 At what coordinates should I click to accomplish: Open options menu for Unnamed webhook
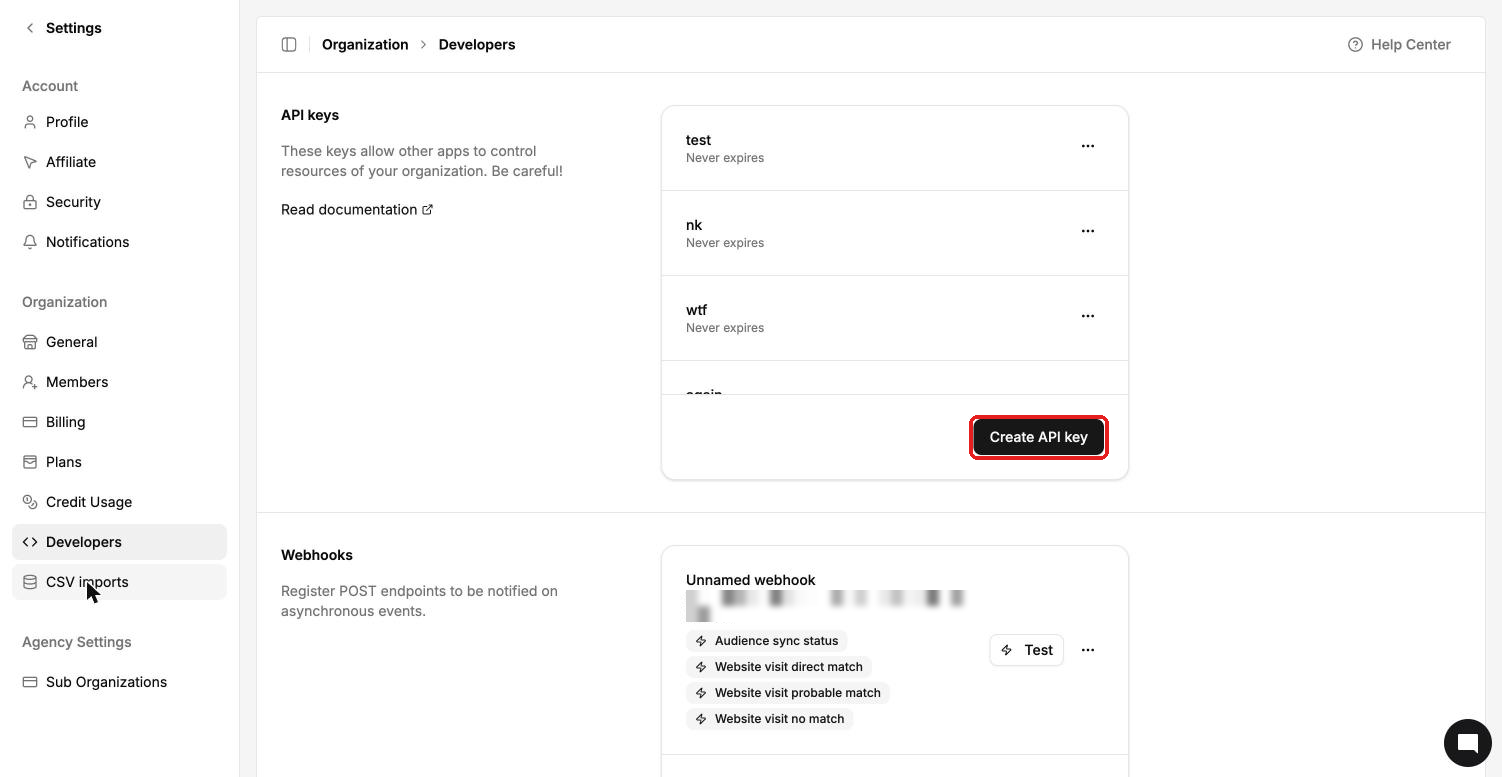[x=1088, y=650]
